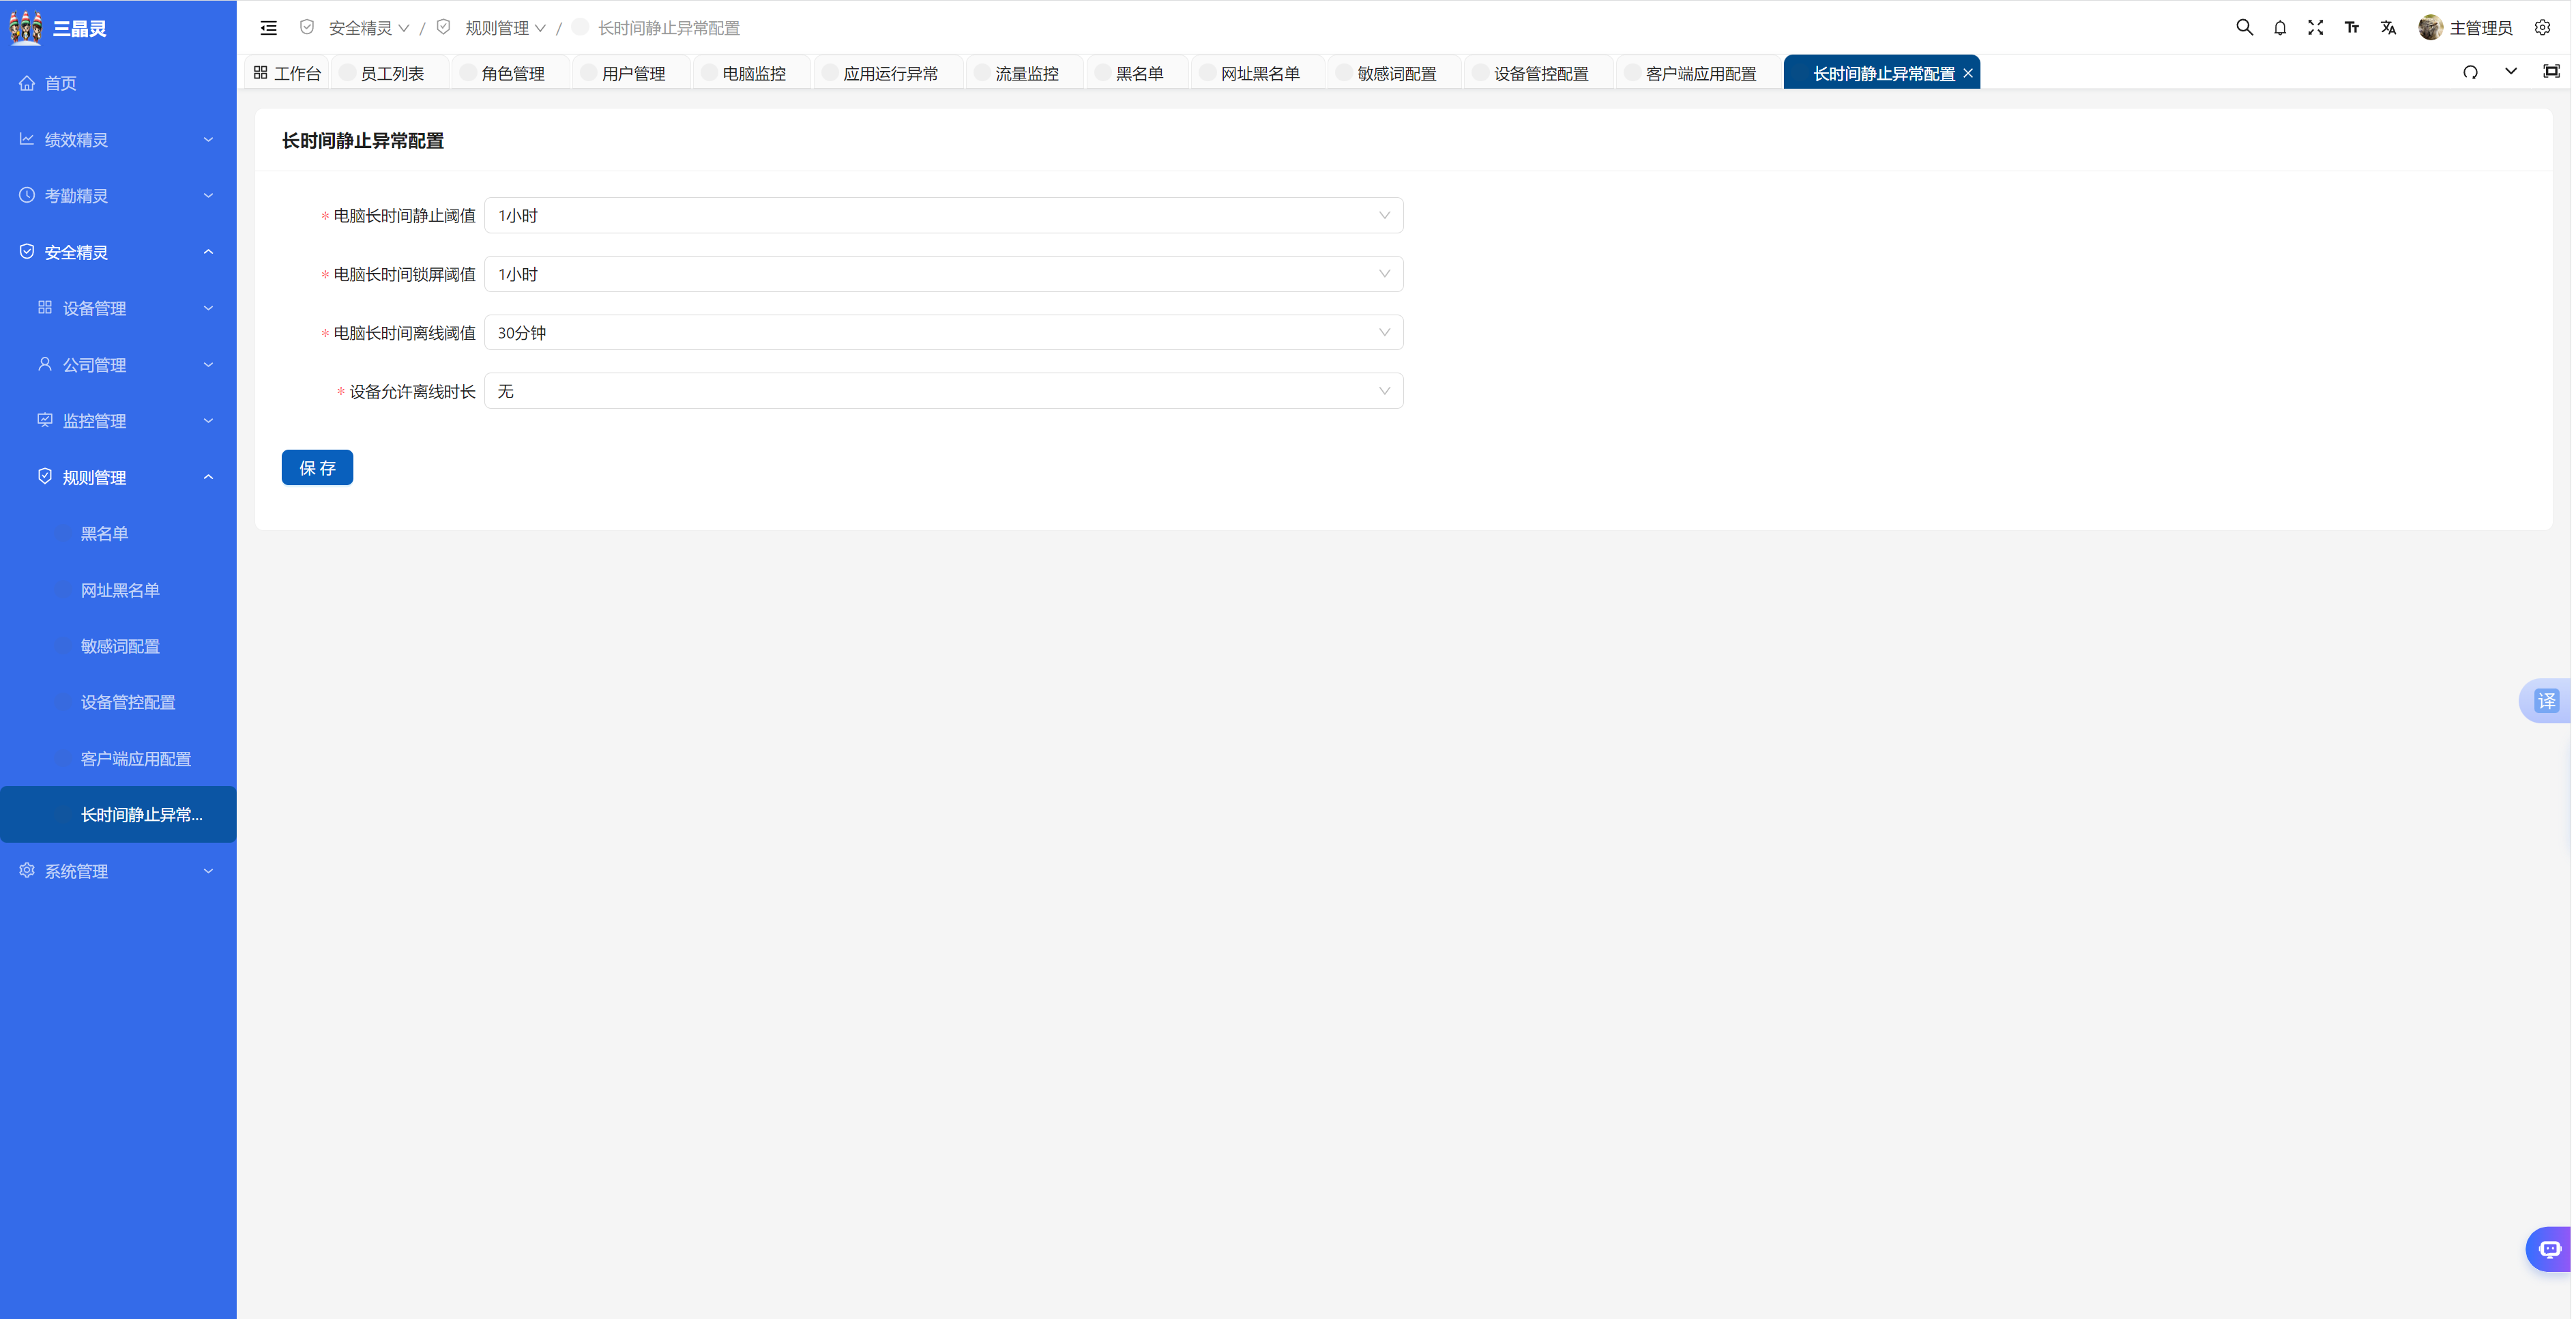Viewport: 2576px width, 1319px height.
Task: Click the search magnifier icon
Action: (x=2244, y=28)
